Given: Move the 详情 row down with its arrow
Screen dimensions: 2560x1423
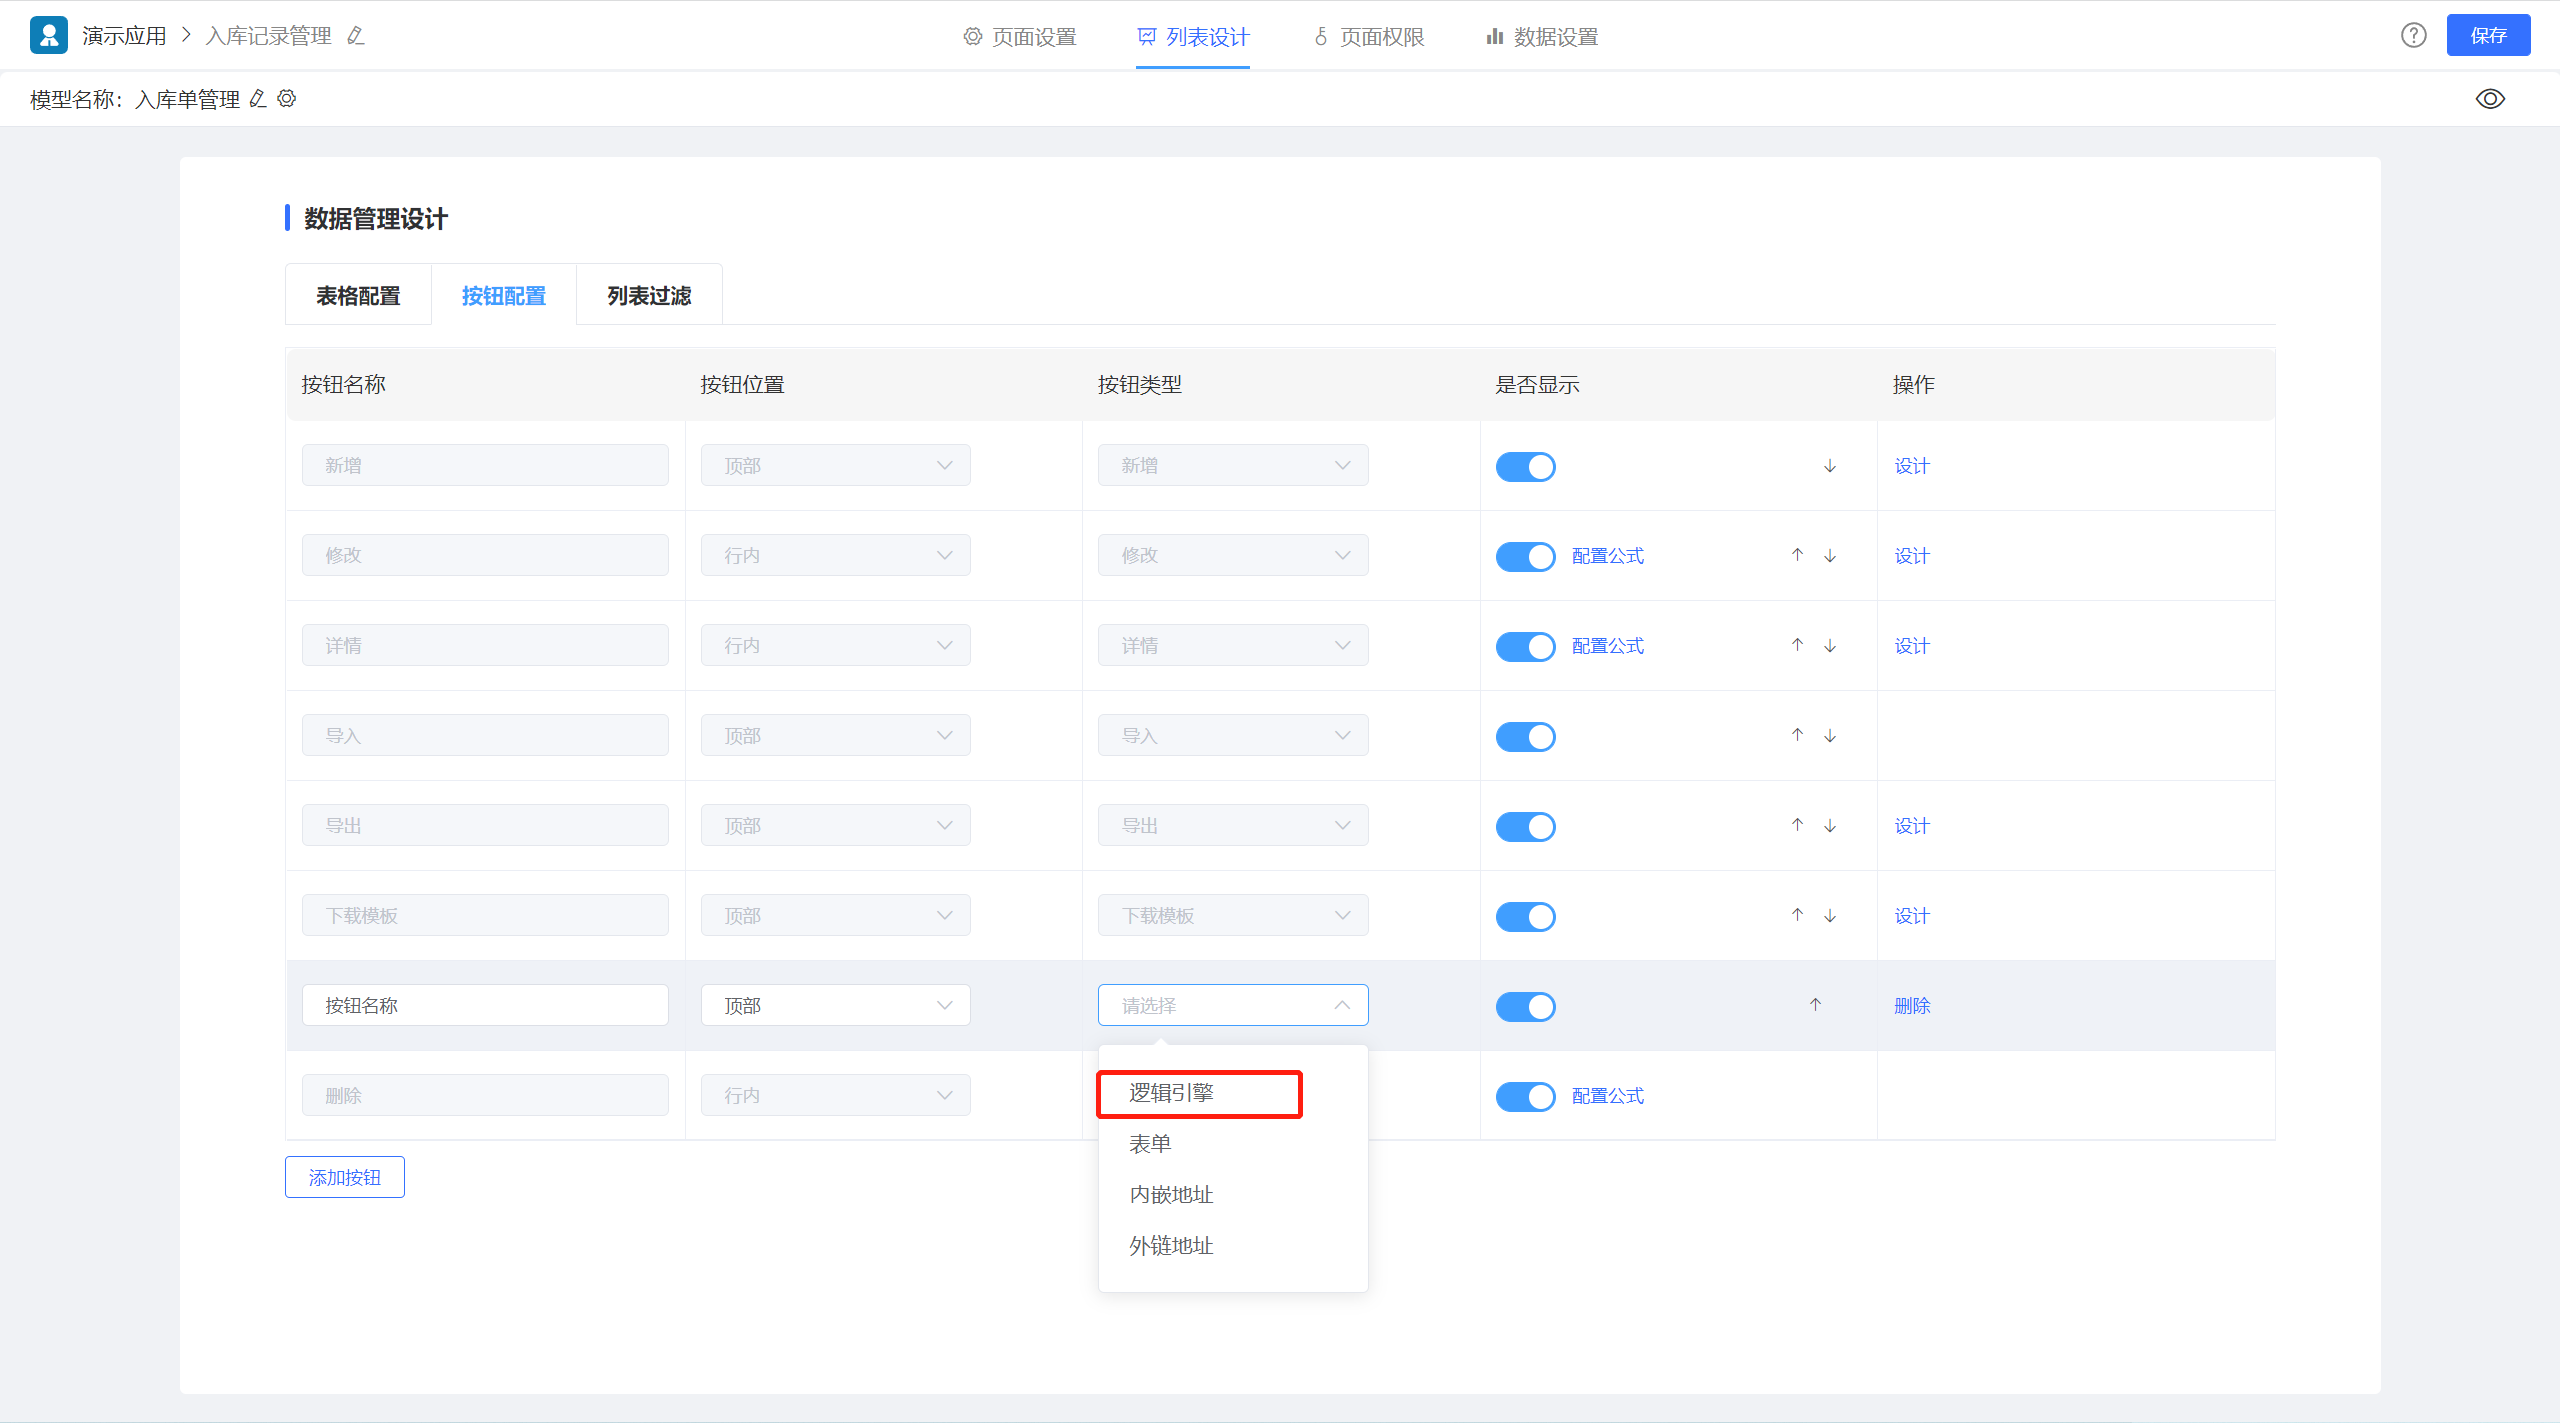Looking at the screenshot, I should (x=1830, y=645).
